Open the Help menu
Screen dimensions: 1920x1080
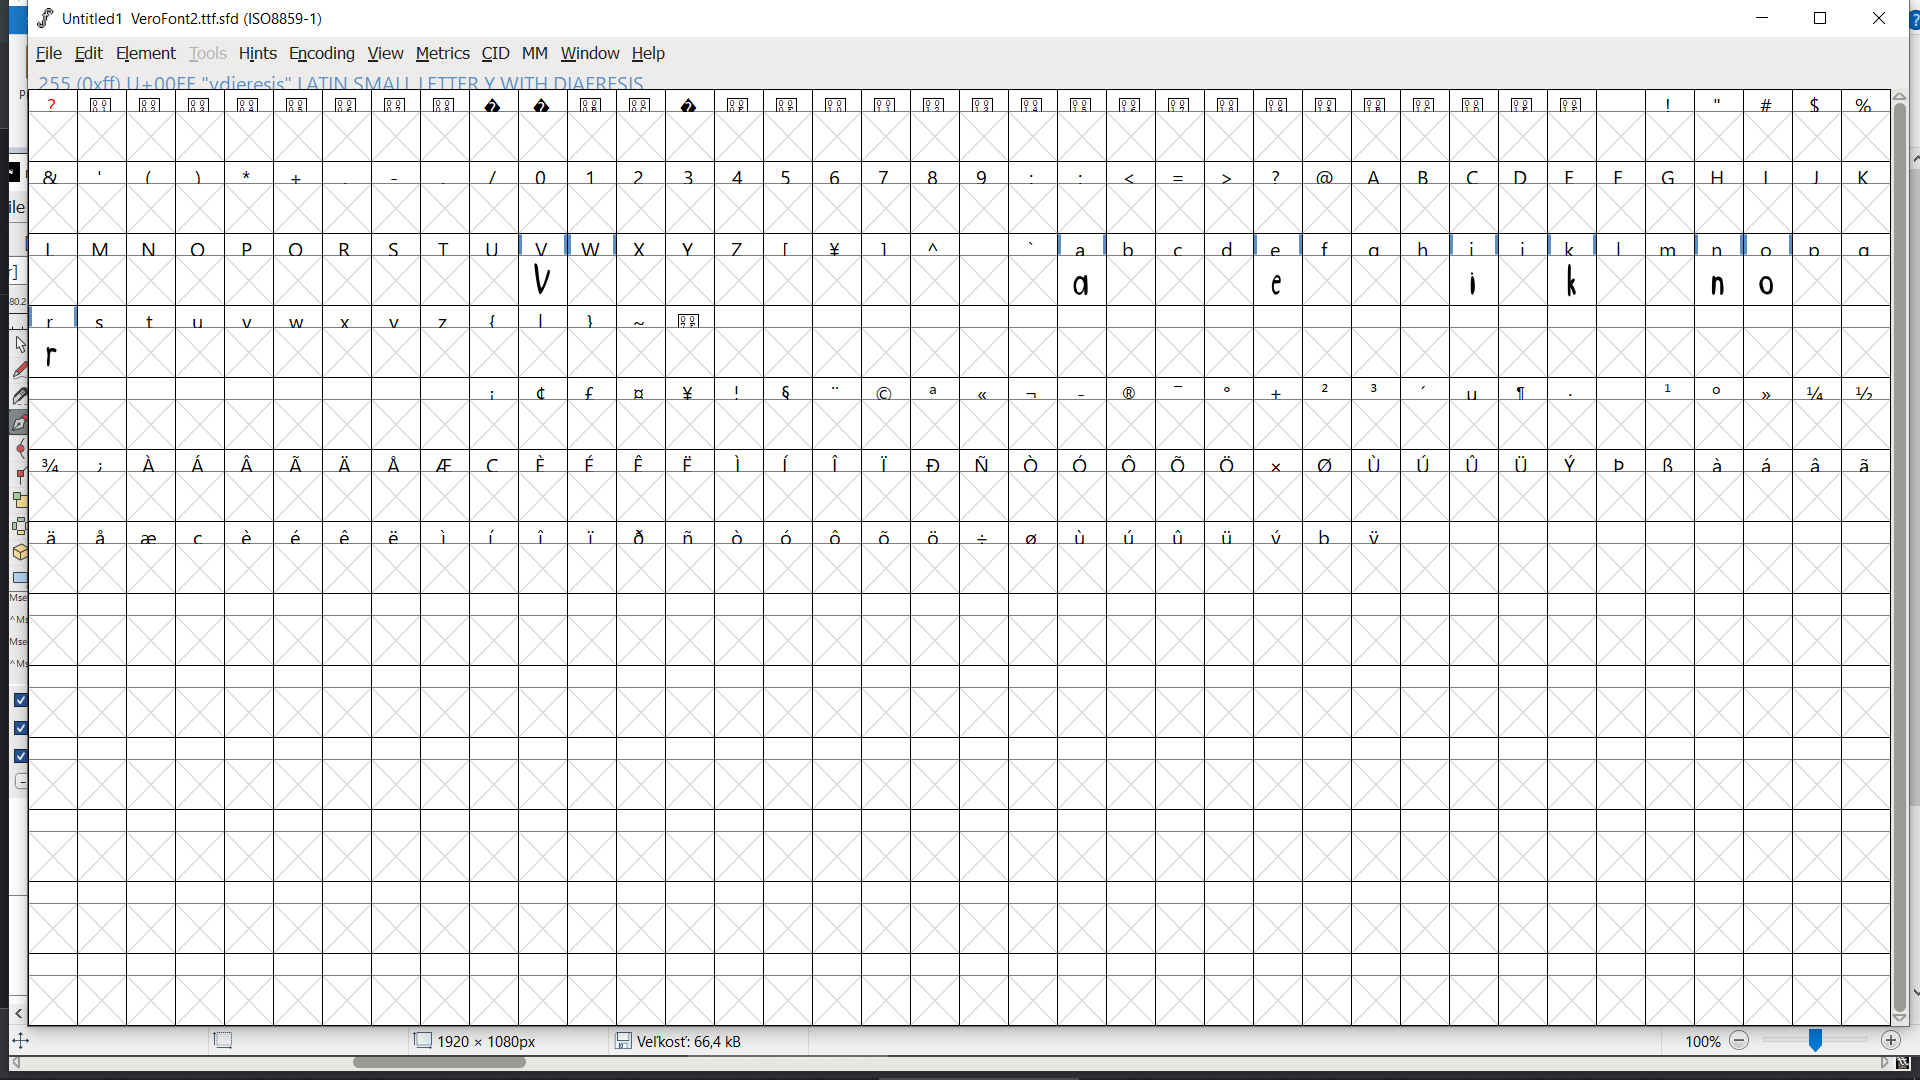pos(648,53)
